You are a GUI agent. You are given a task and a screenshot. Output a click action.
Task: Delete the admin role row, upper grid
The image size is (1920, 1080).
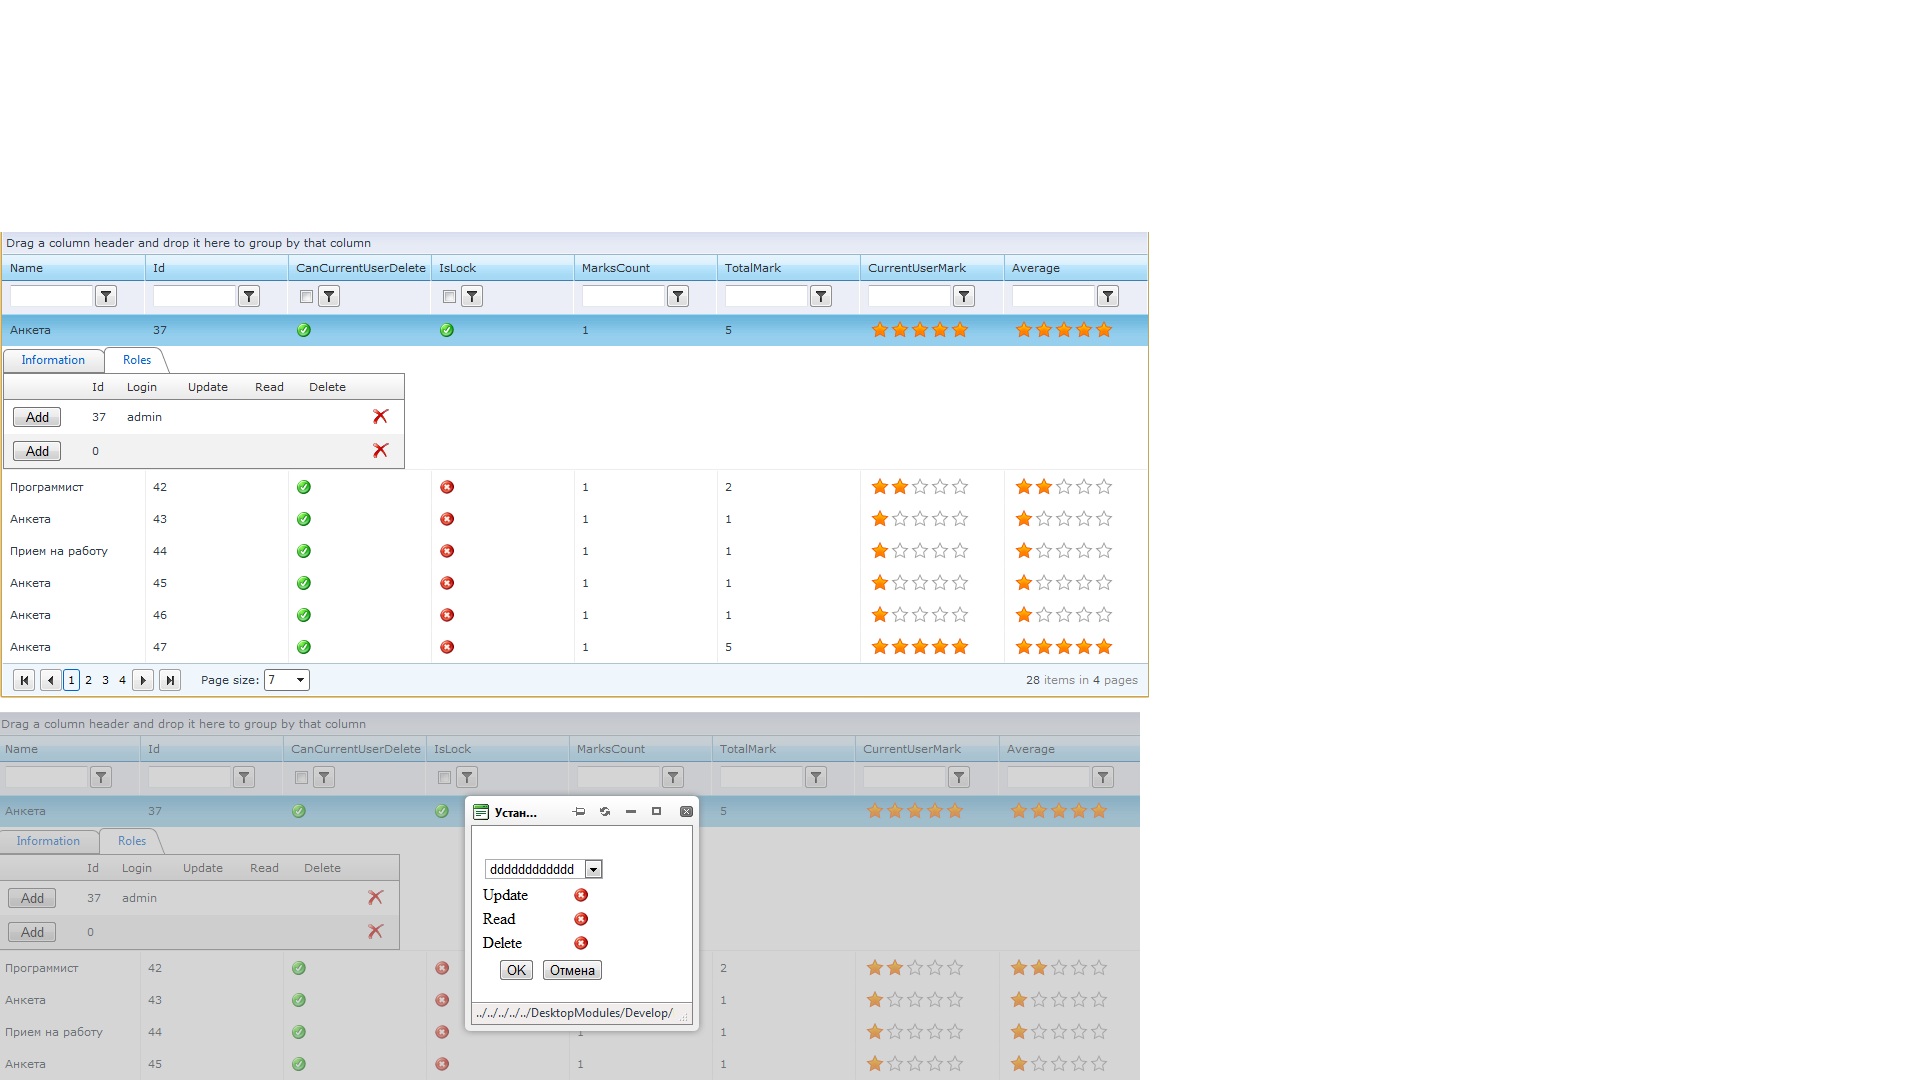tap(380, 417)
